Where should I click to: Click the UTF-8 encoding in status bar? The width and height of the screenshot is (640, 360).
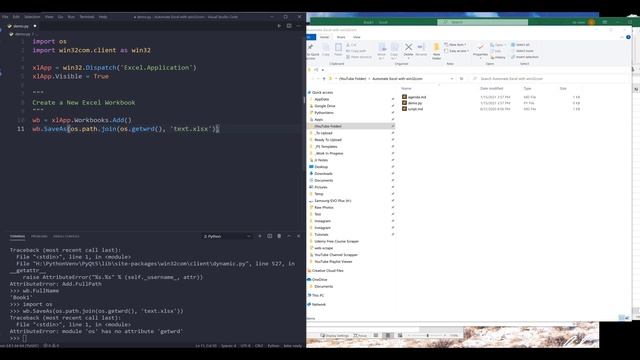[x=245, y=346]
